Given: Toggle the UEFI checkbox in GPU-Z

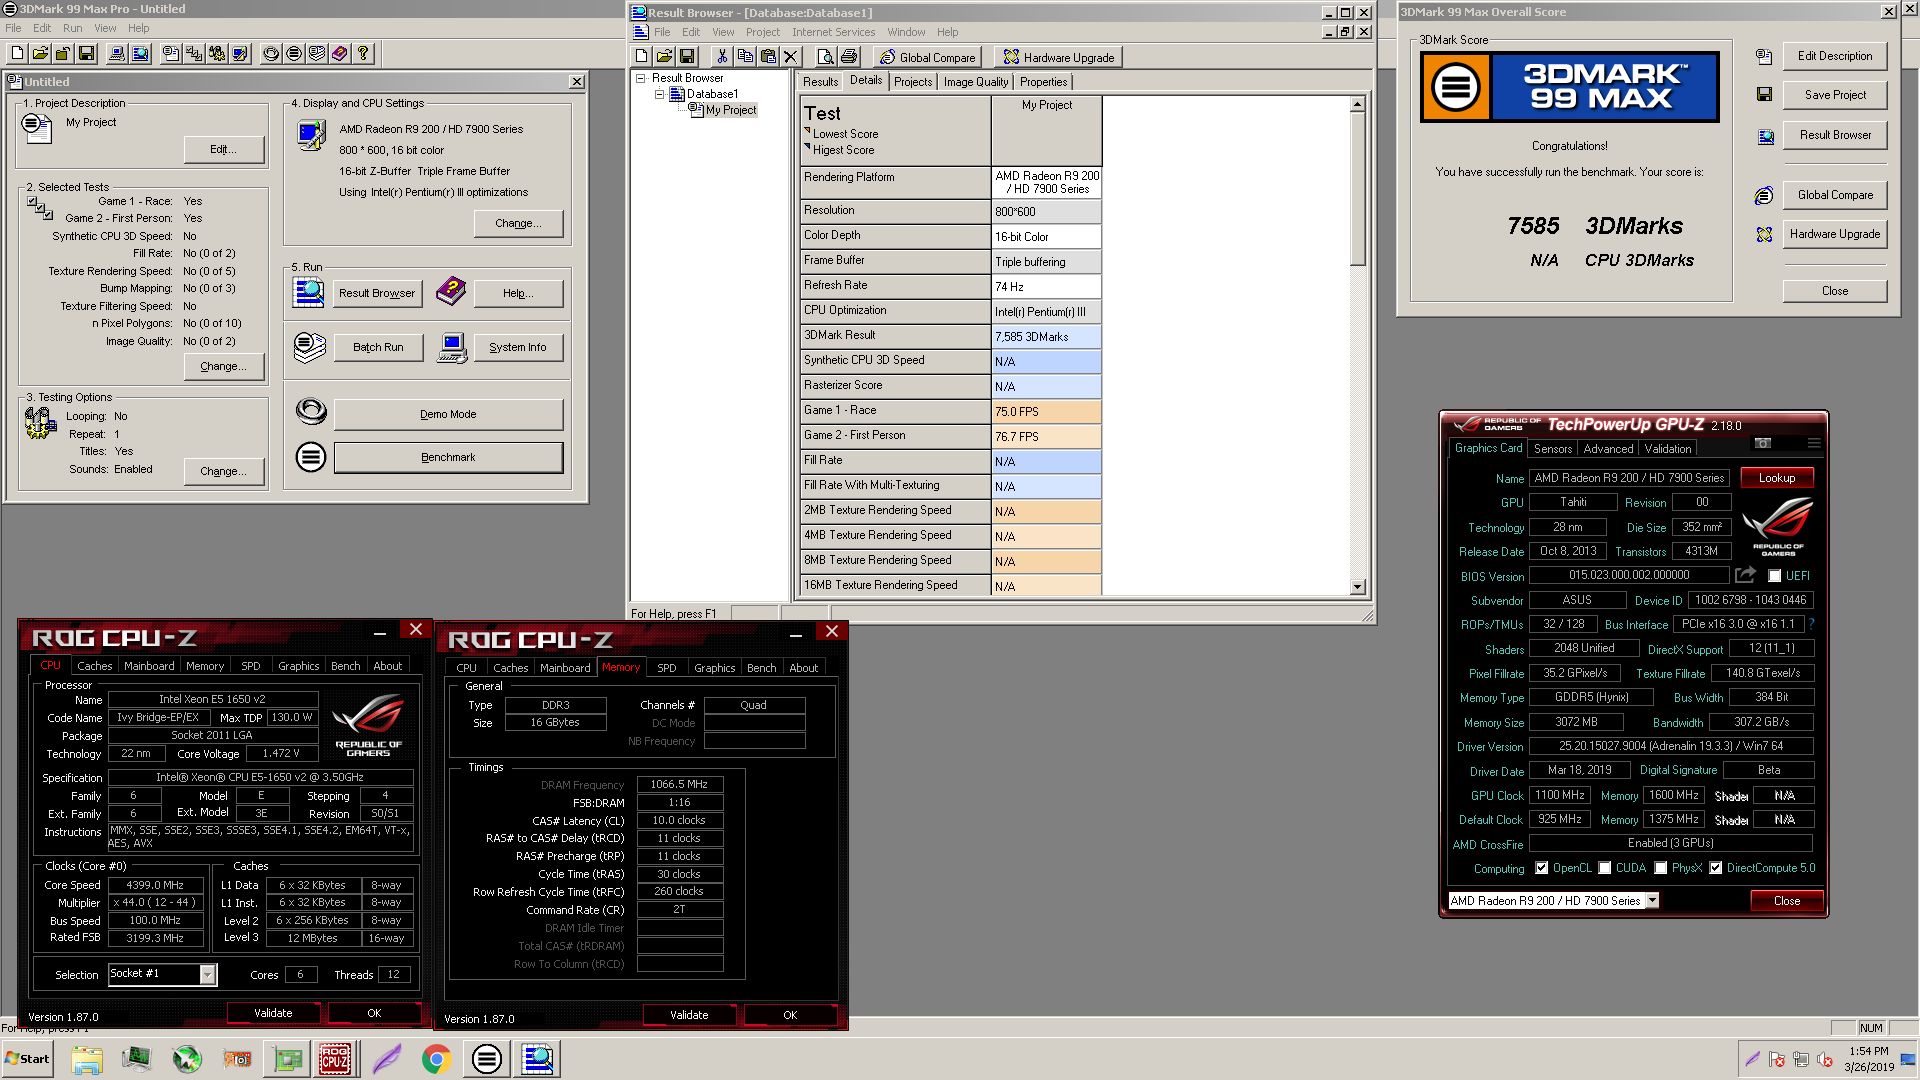Looking at the screenshot, I should [1774, 576].
